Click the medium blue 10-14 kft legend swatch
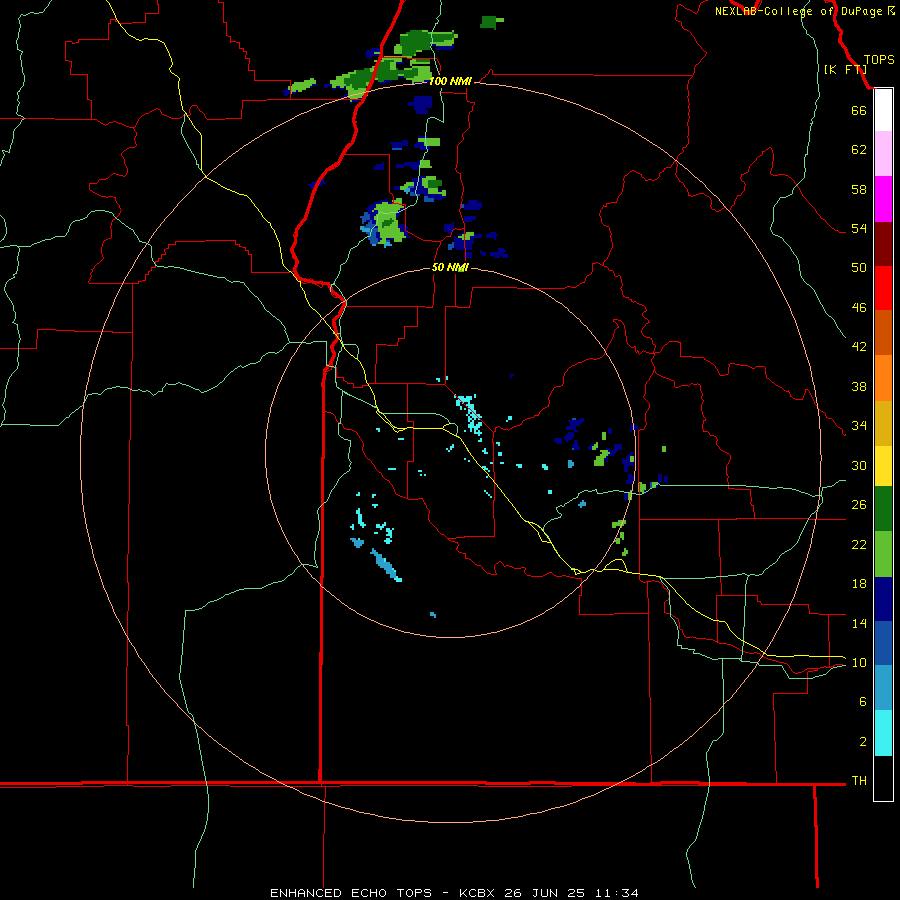900x900 pixels. 883,643
